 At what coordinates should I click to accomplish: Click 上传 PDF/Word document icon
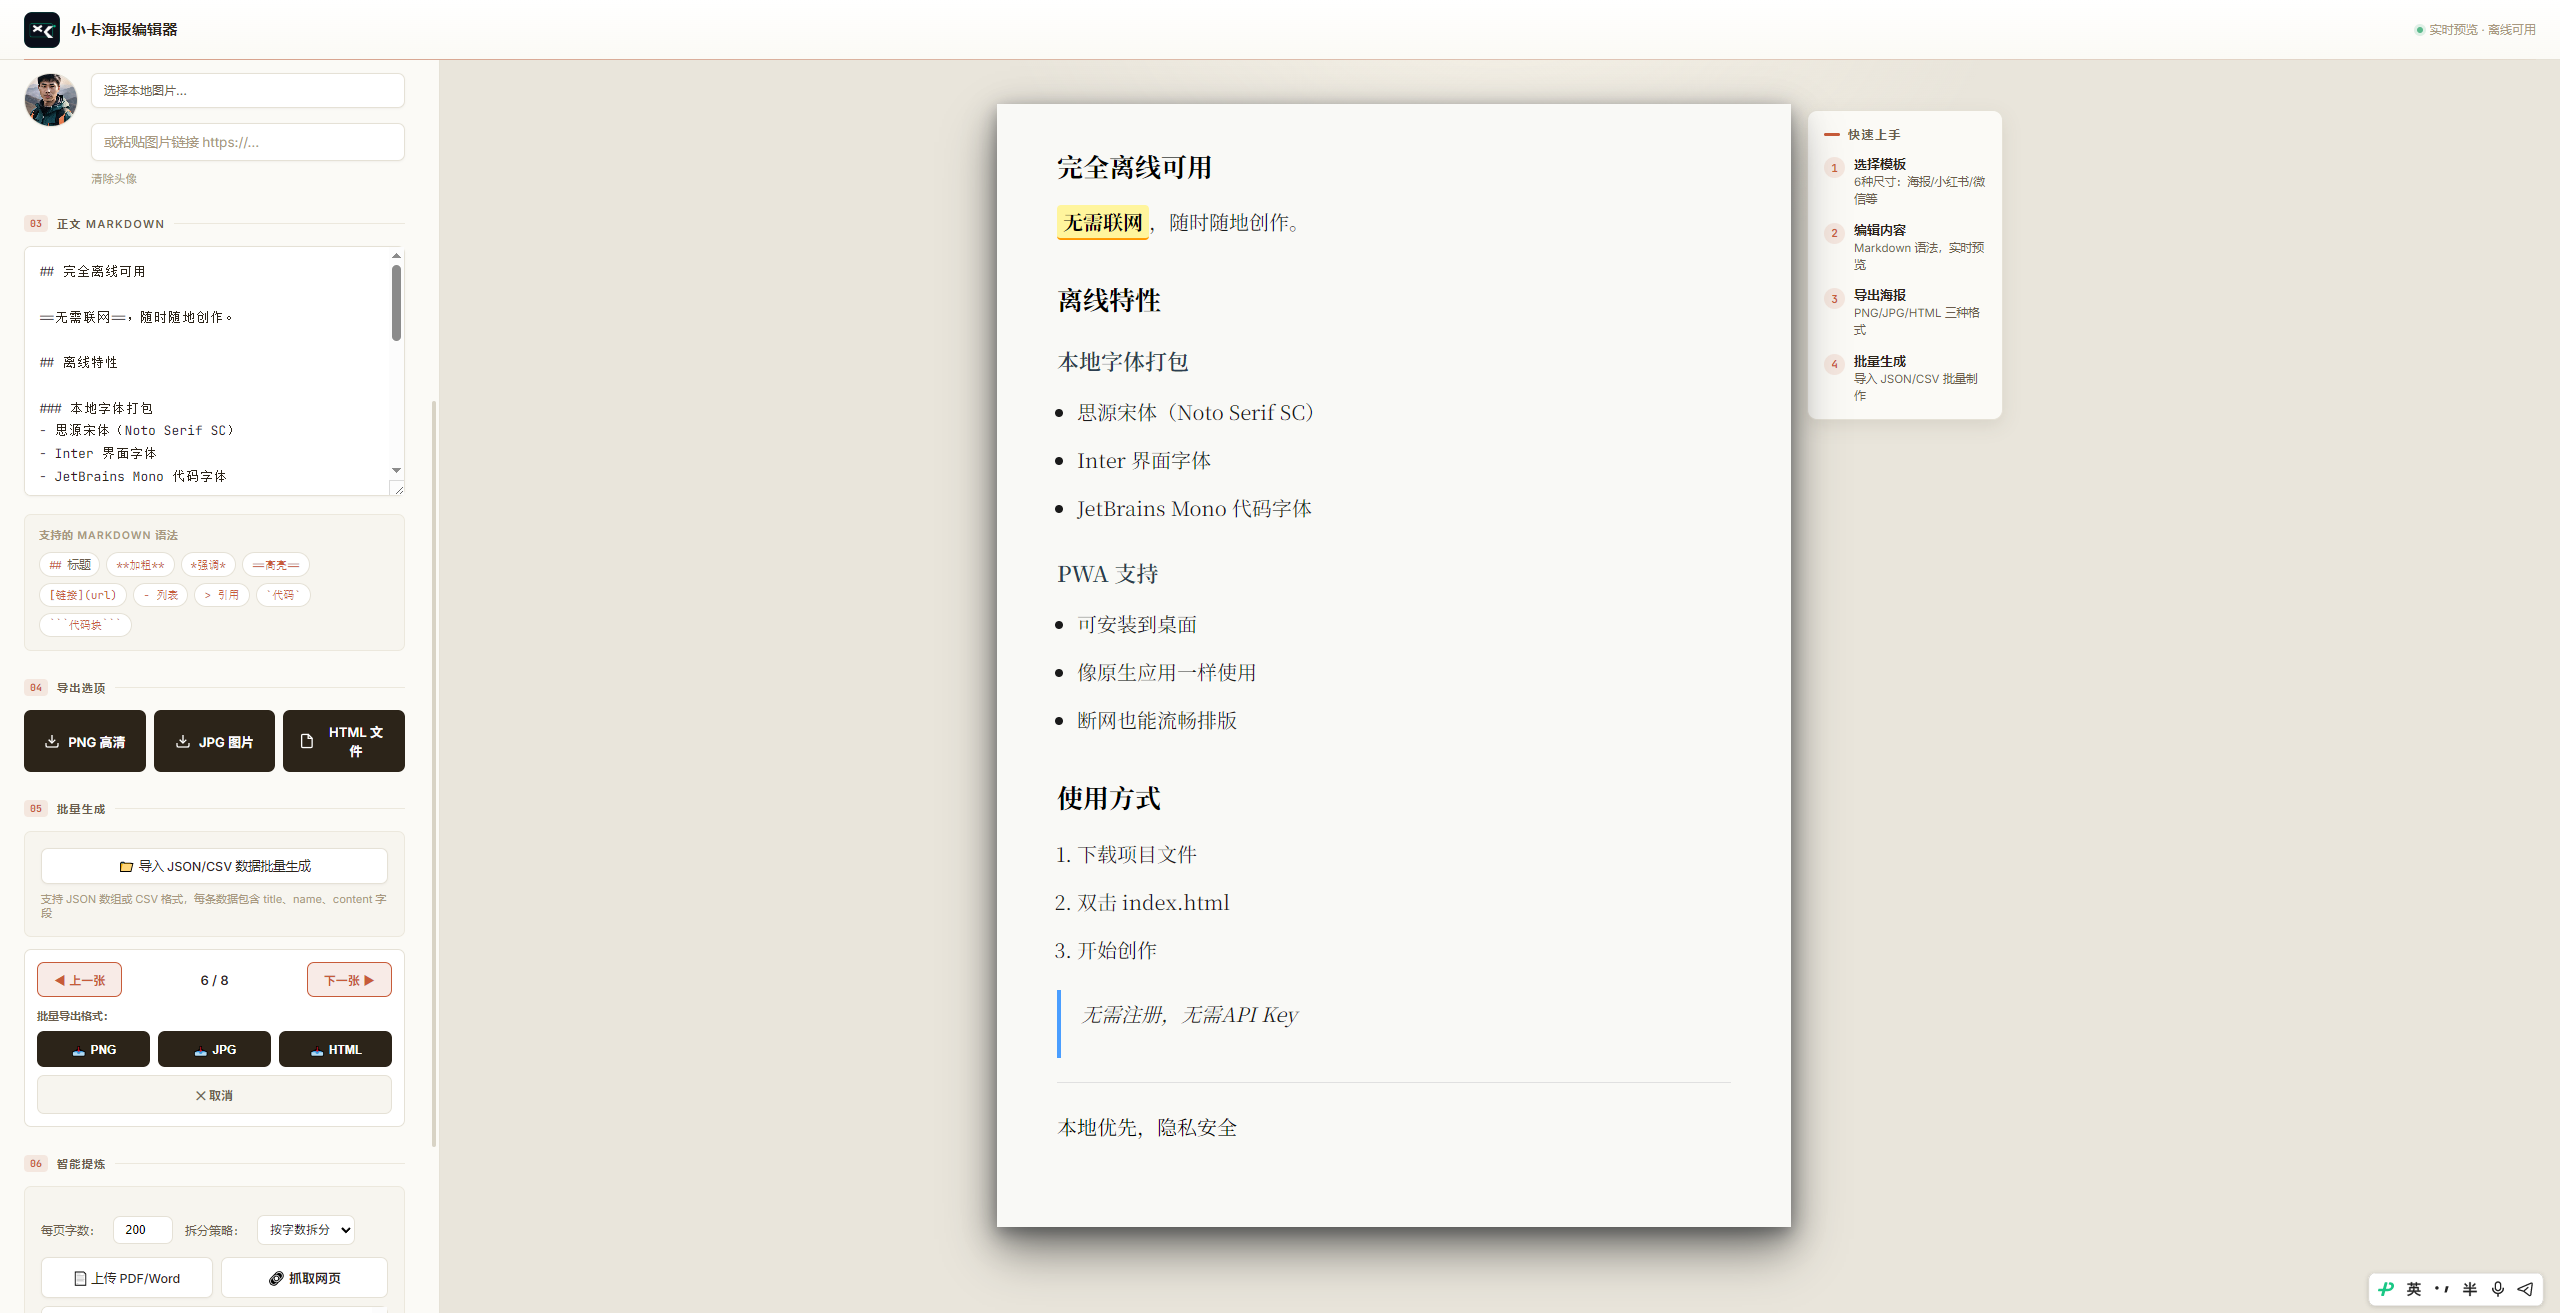click(80, 1278)
